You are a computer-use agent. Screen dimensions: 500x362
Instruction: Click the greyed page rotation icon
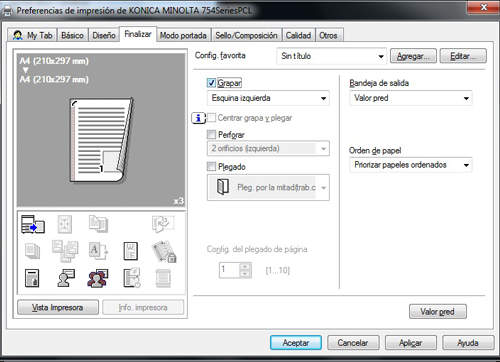[x=163, y=224]
